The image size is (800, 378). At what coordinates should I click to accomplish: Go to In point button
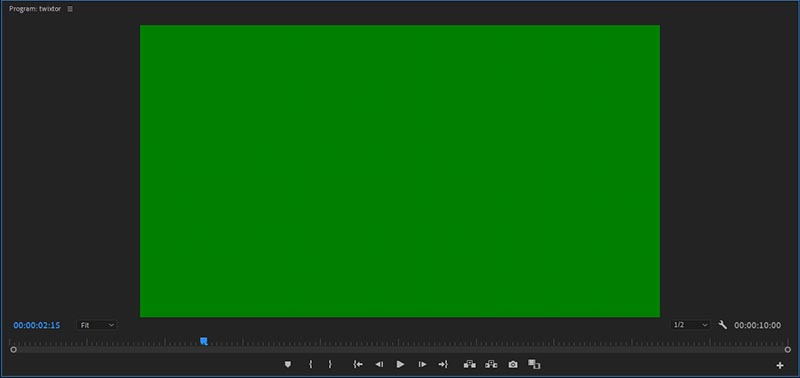[358, 364]
